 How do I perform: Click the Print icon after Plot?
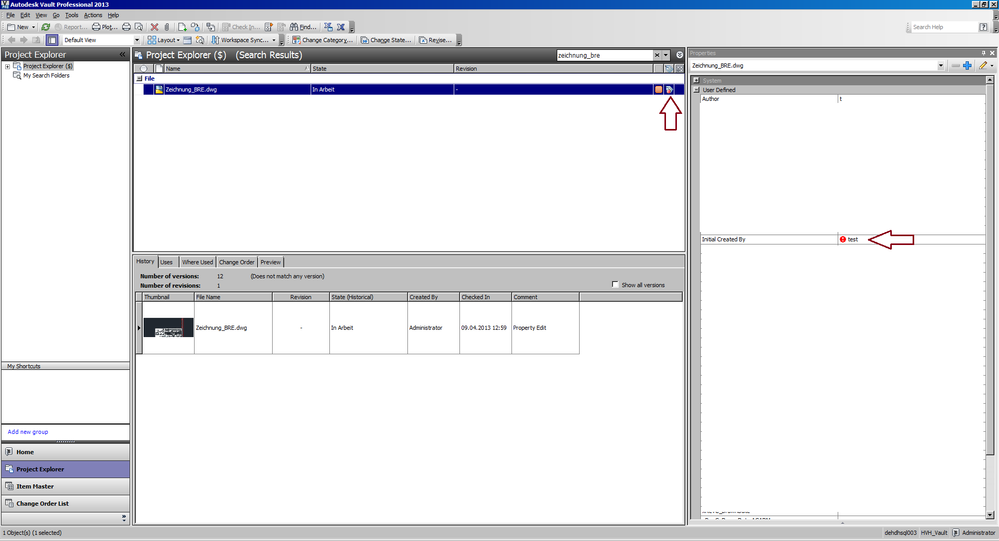tap(126, 27)
